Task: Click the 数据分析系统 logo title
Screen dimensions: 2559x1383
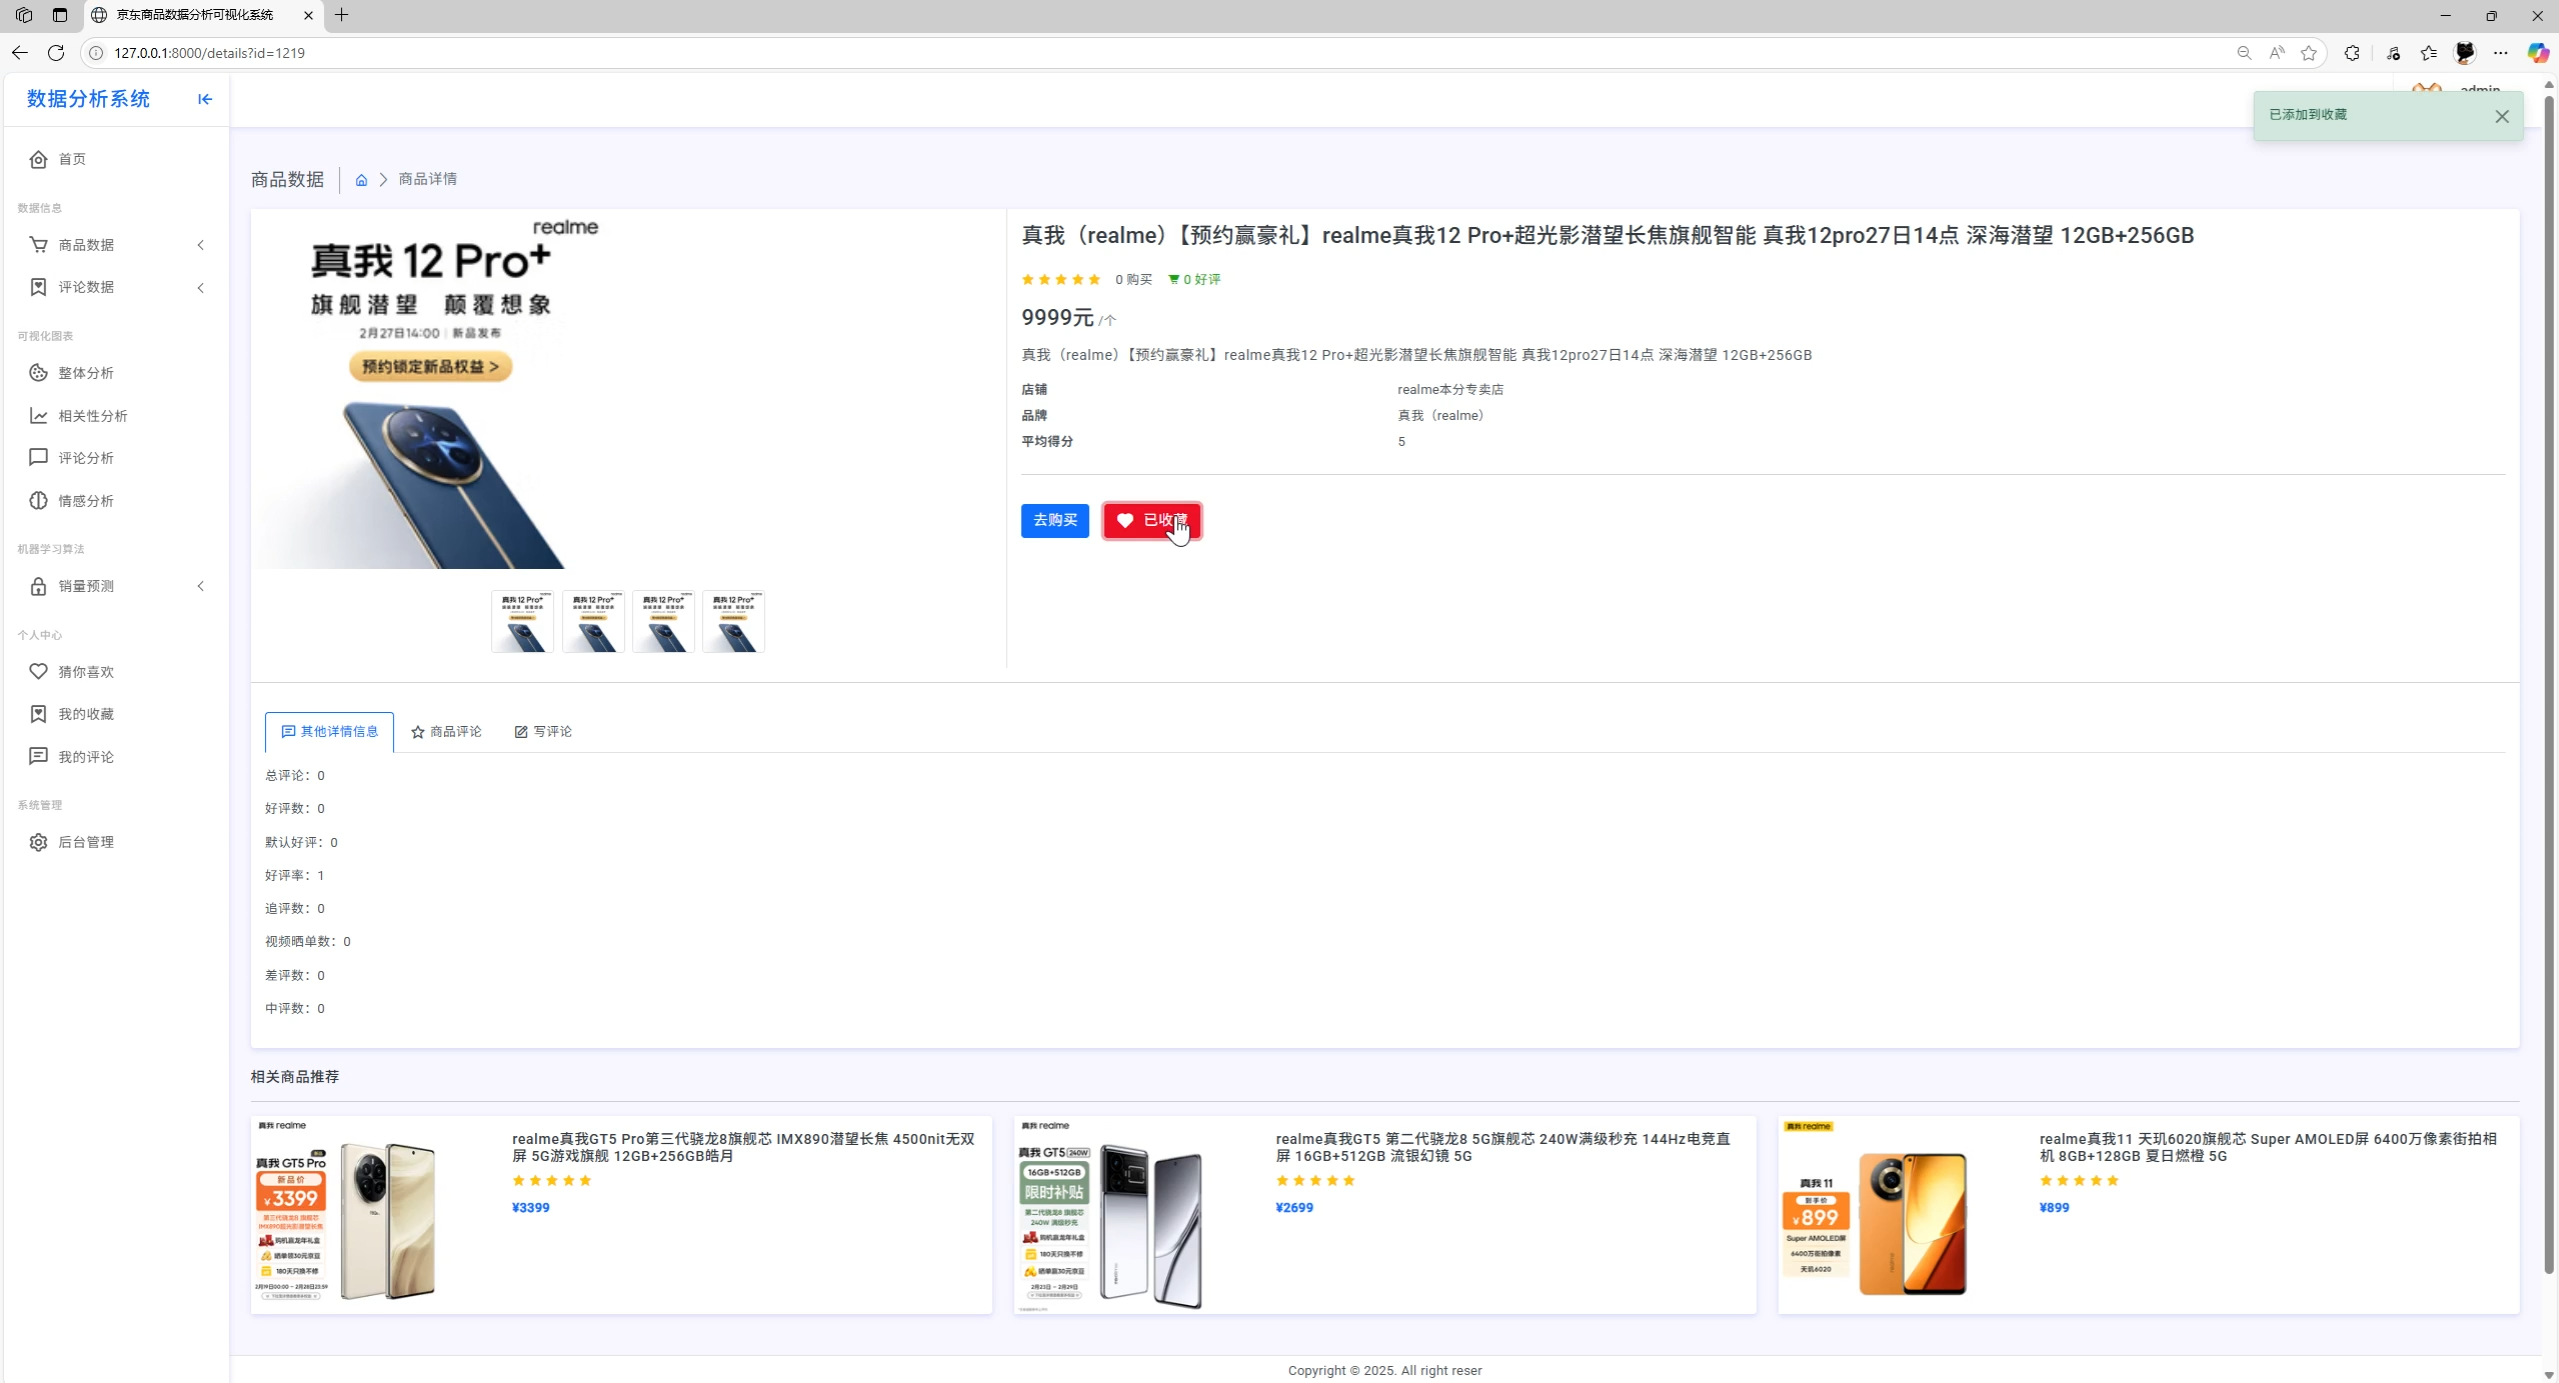Action: coord(88,99)
